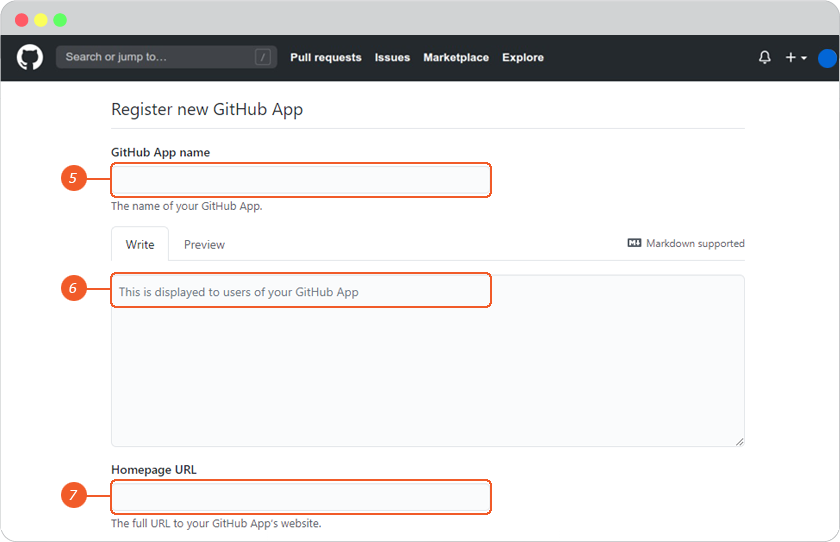Click the 'Homepage URL' label
Image resolution: width=840 pixels, height=542 pixels.
[154, 470]
